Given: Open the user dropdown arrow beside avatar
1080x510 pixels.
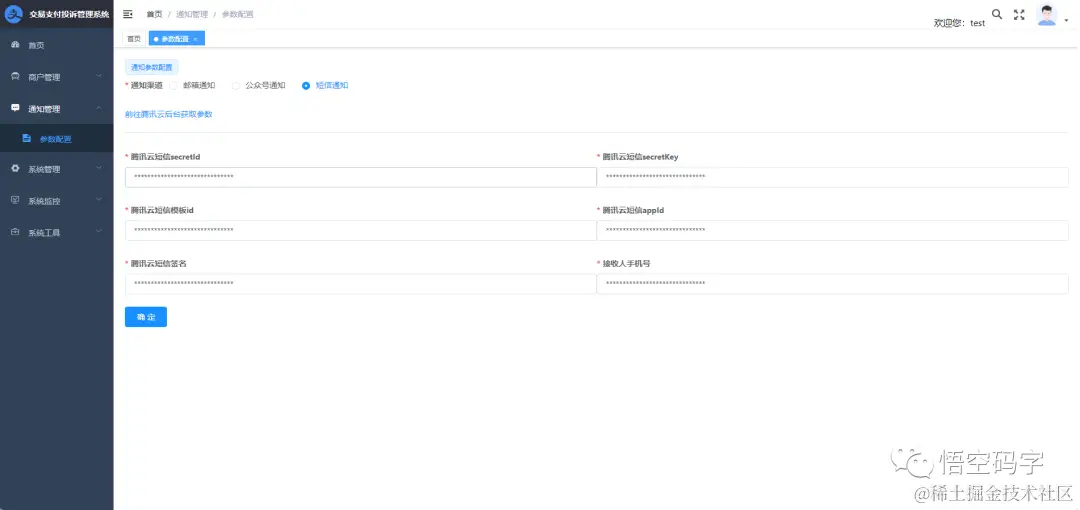Looking at the screenshot, I should click(1066, 21).
